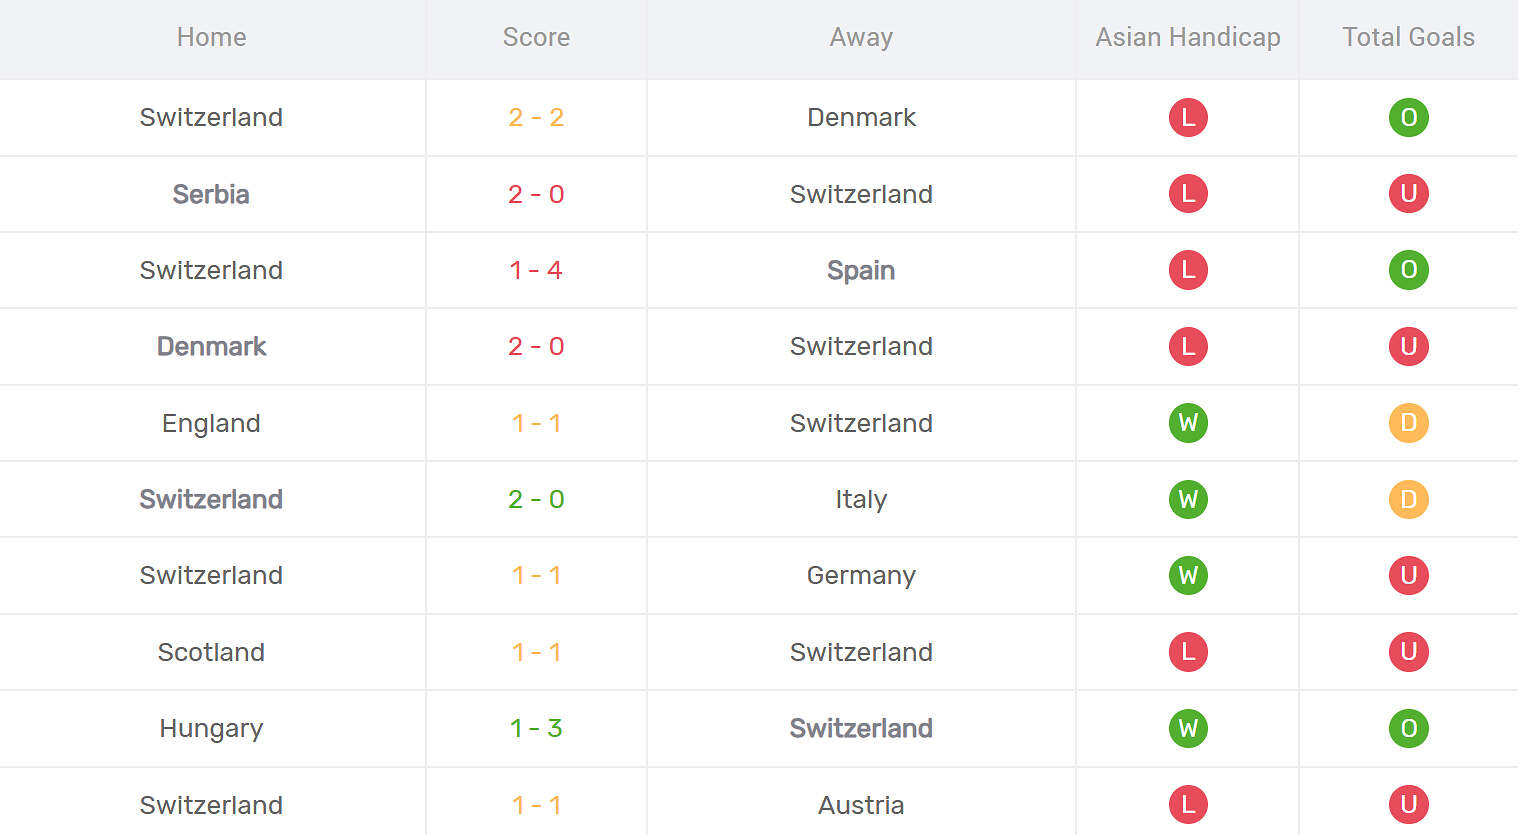This screenshot has width=1521, height=835.
Task: Click the green W badge in the England row
Action: (1188, 422)
